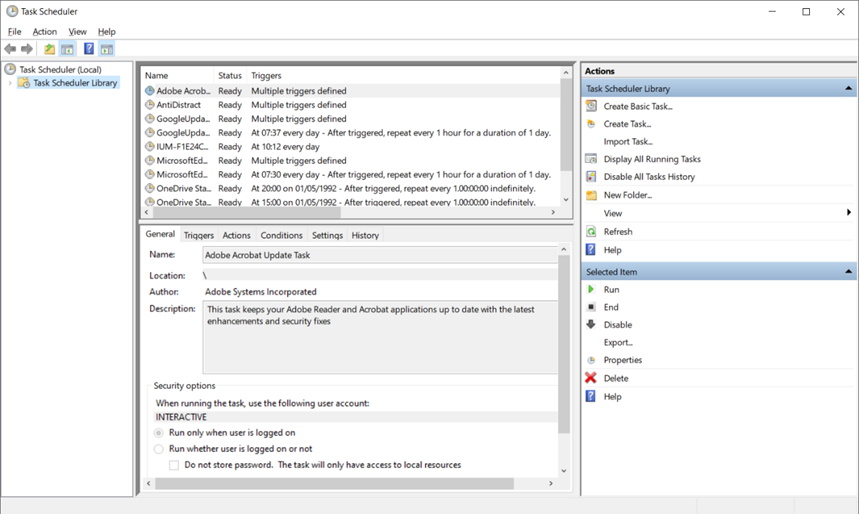859x514 pixels.
Task: Open the Action menu
Action: (x=44, y=32)
